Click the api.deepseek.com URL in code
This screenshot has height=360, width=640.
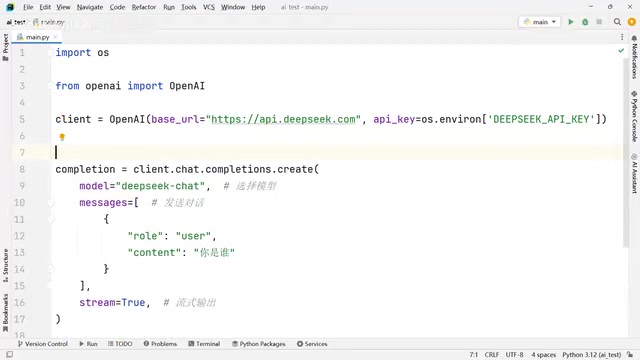(283, 119)
